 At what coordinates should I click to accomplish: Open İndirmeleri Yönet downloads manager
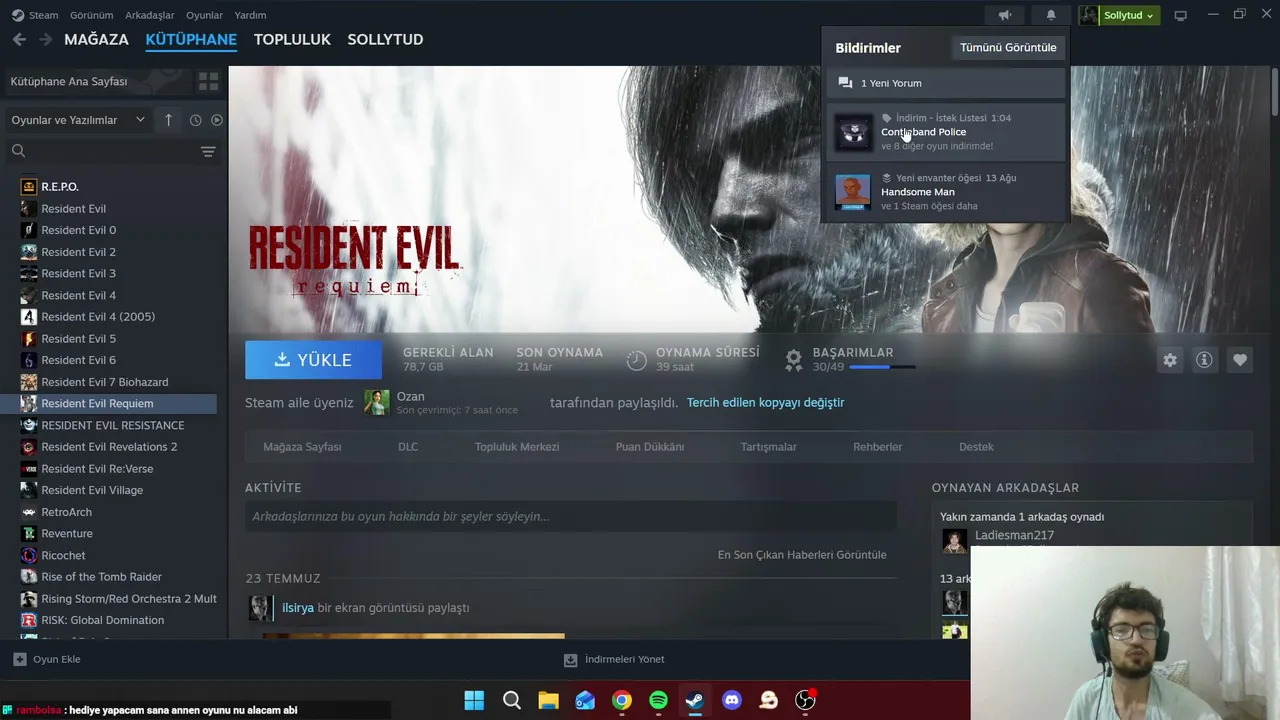click(614, 659)
